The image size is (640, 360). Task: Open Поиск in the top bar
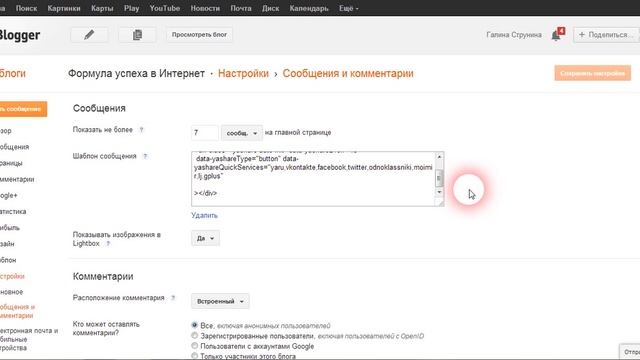point(26,8)
